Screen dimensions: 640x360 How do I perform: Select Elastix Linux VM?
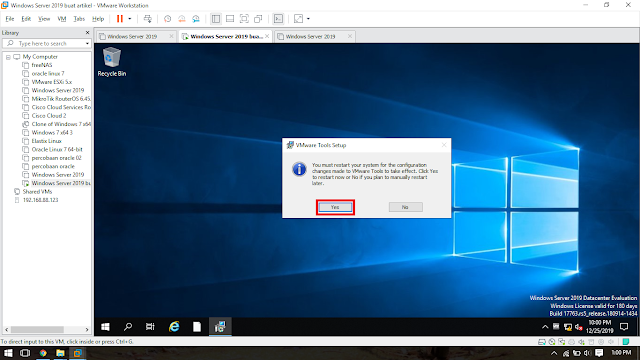coord(46,141)
